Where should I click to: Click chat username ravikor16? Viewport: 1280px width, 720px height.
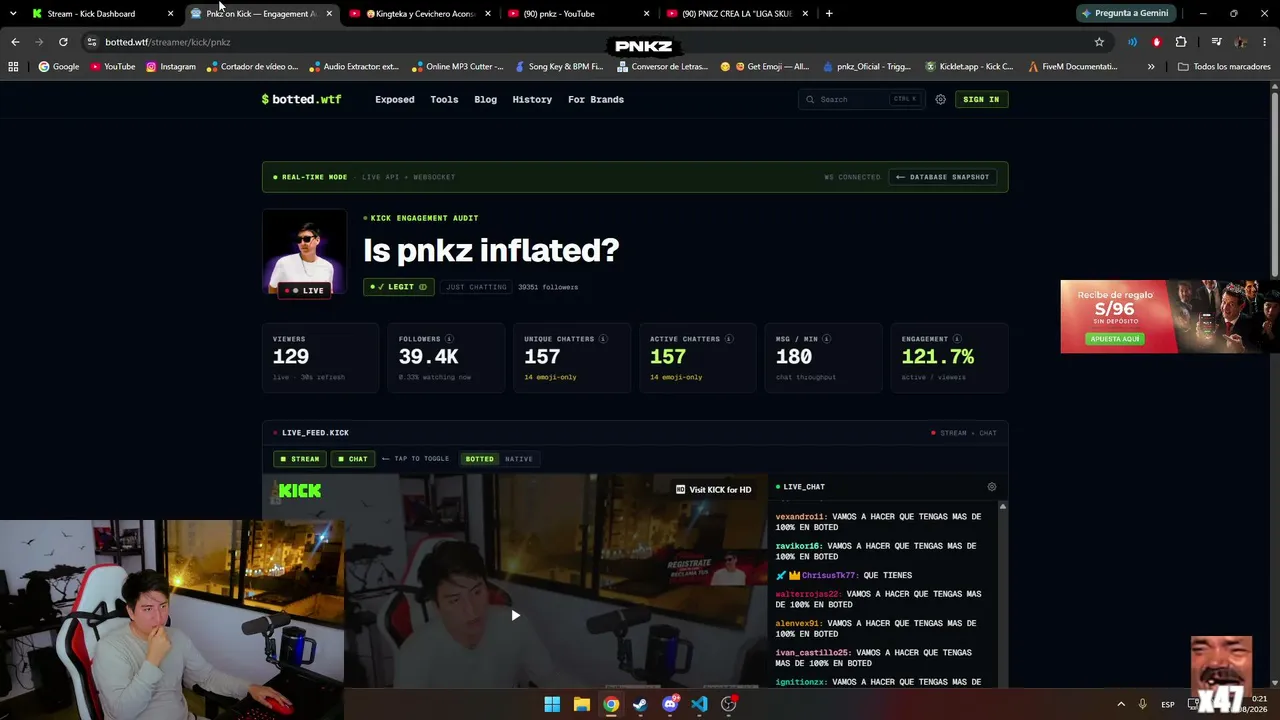799,546
